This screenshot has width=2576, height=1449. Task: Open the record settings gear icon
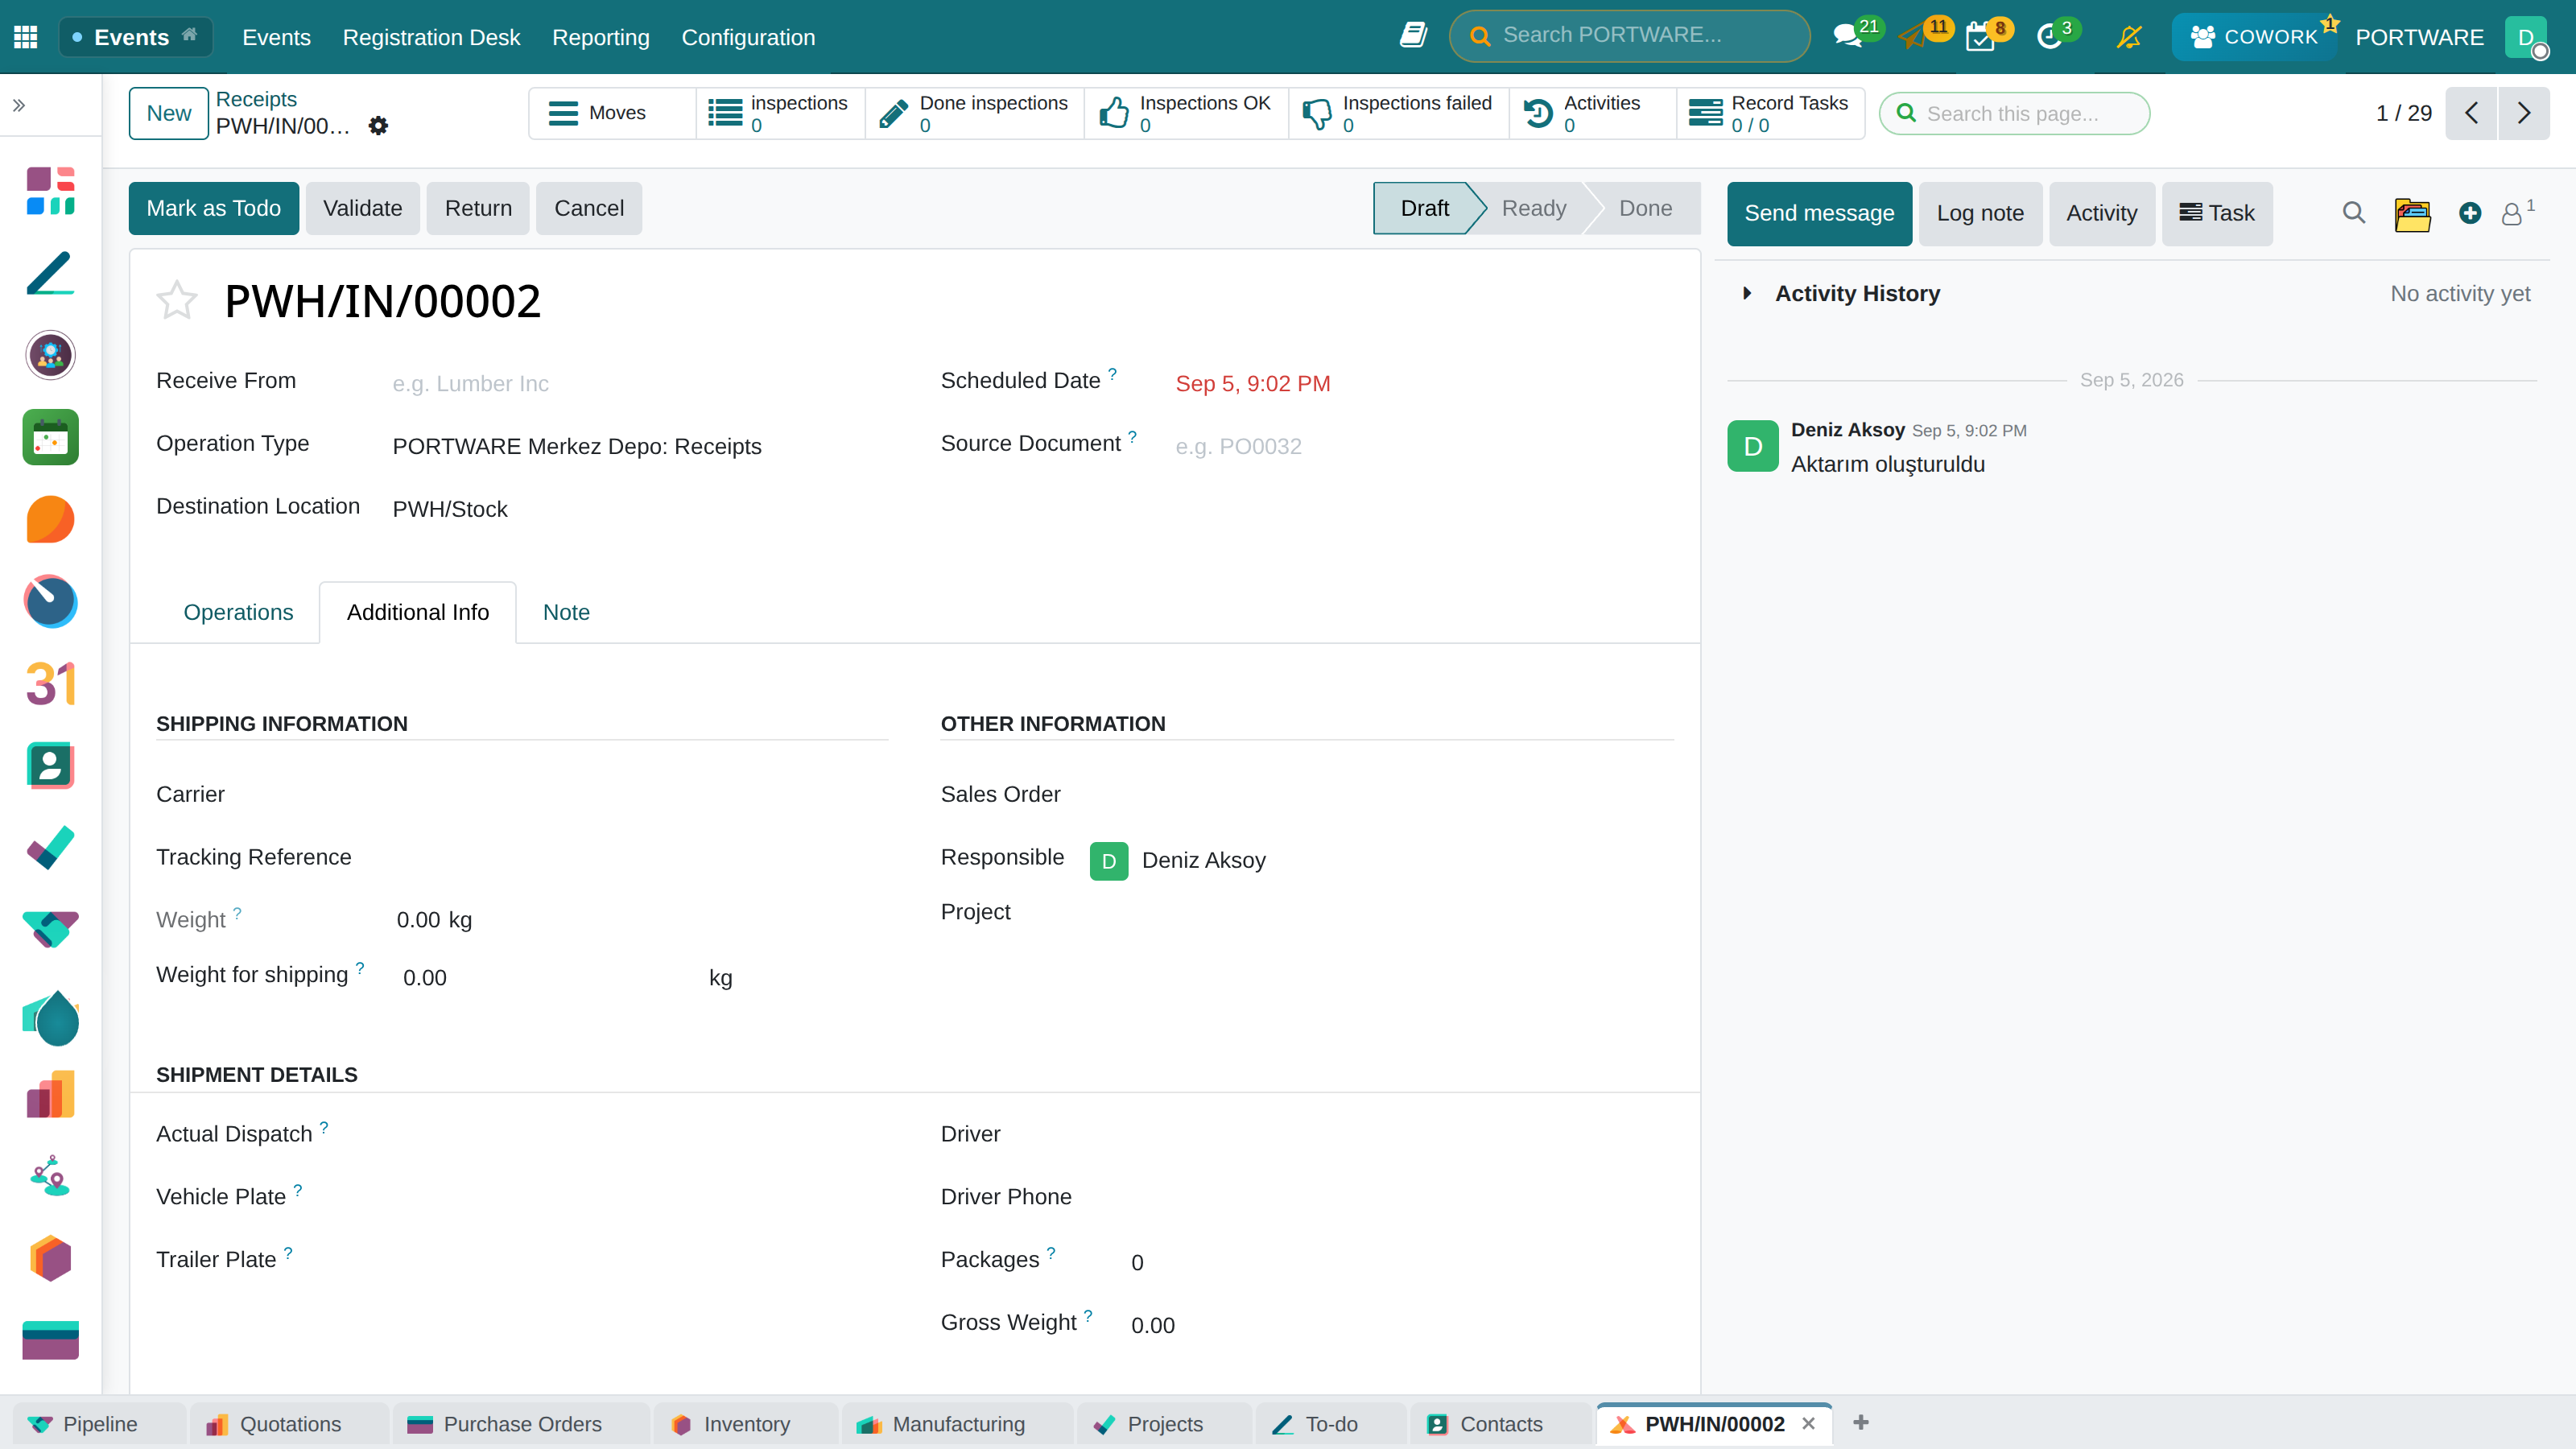point(378,126)
